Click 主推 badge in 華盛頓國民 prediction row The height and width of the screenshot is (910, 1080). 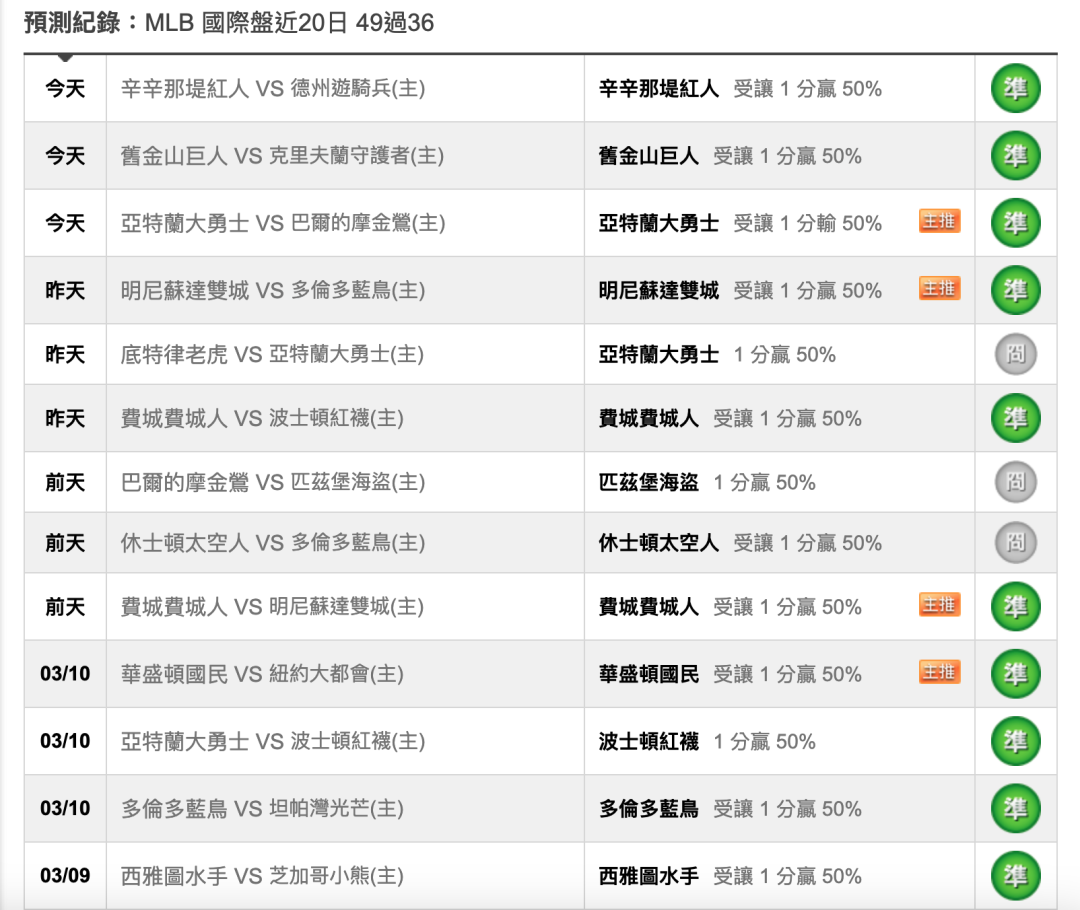(939, 672)
